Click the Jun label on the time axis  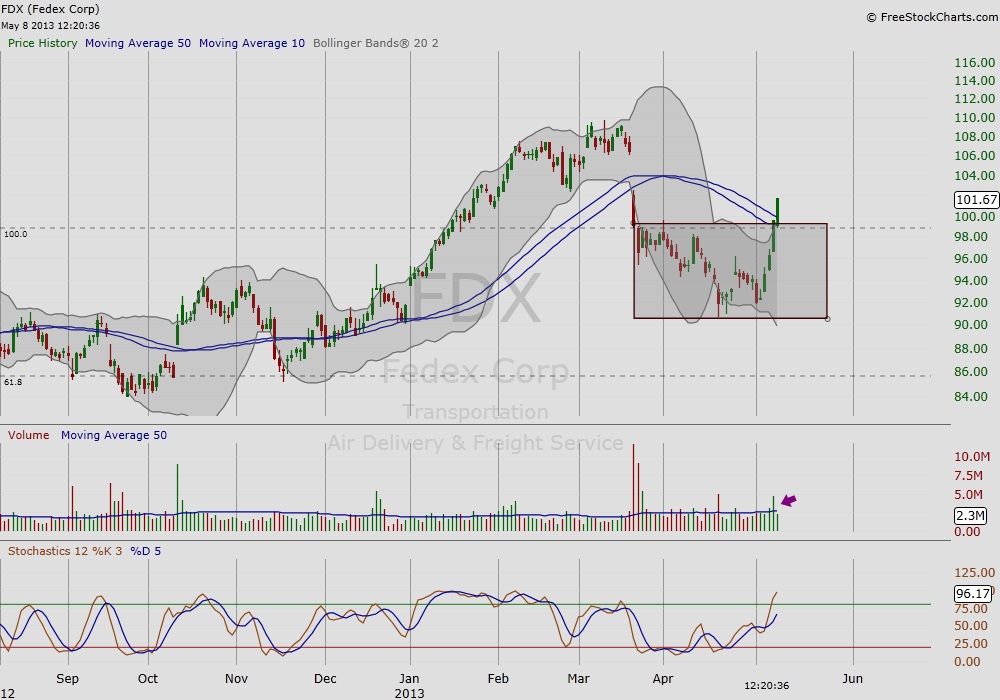(853, 678)
